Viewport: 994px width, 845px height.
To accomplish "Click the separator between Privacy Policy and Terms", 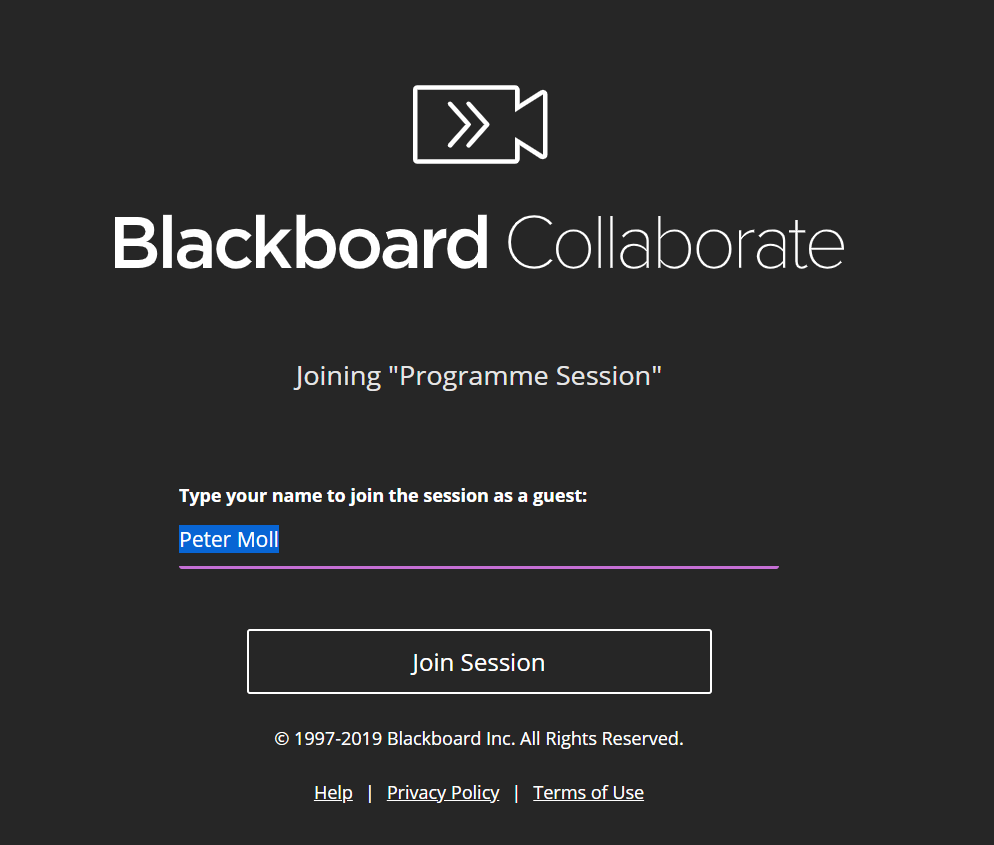I will [x=516, y=793].
